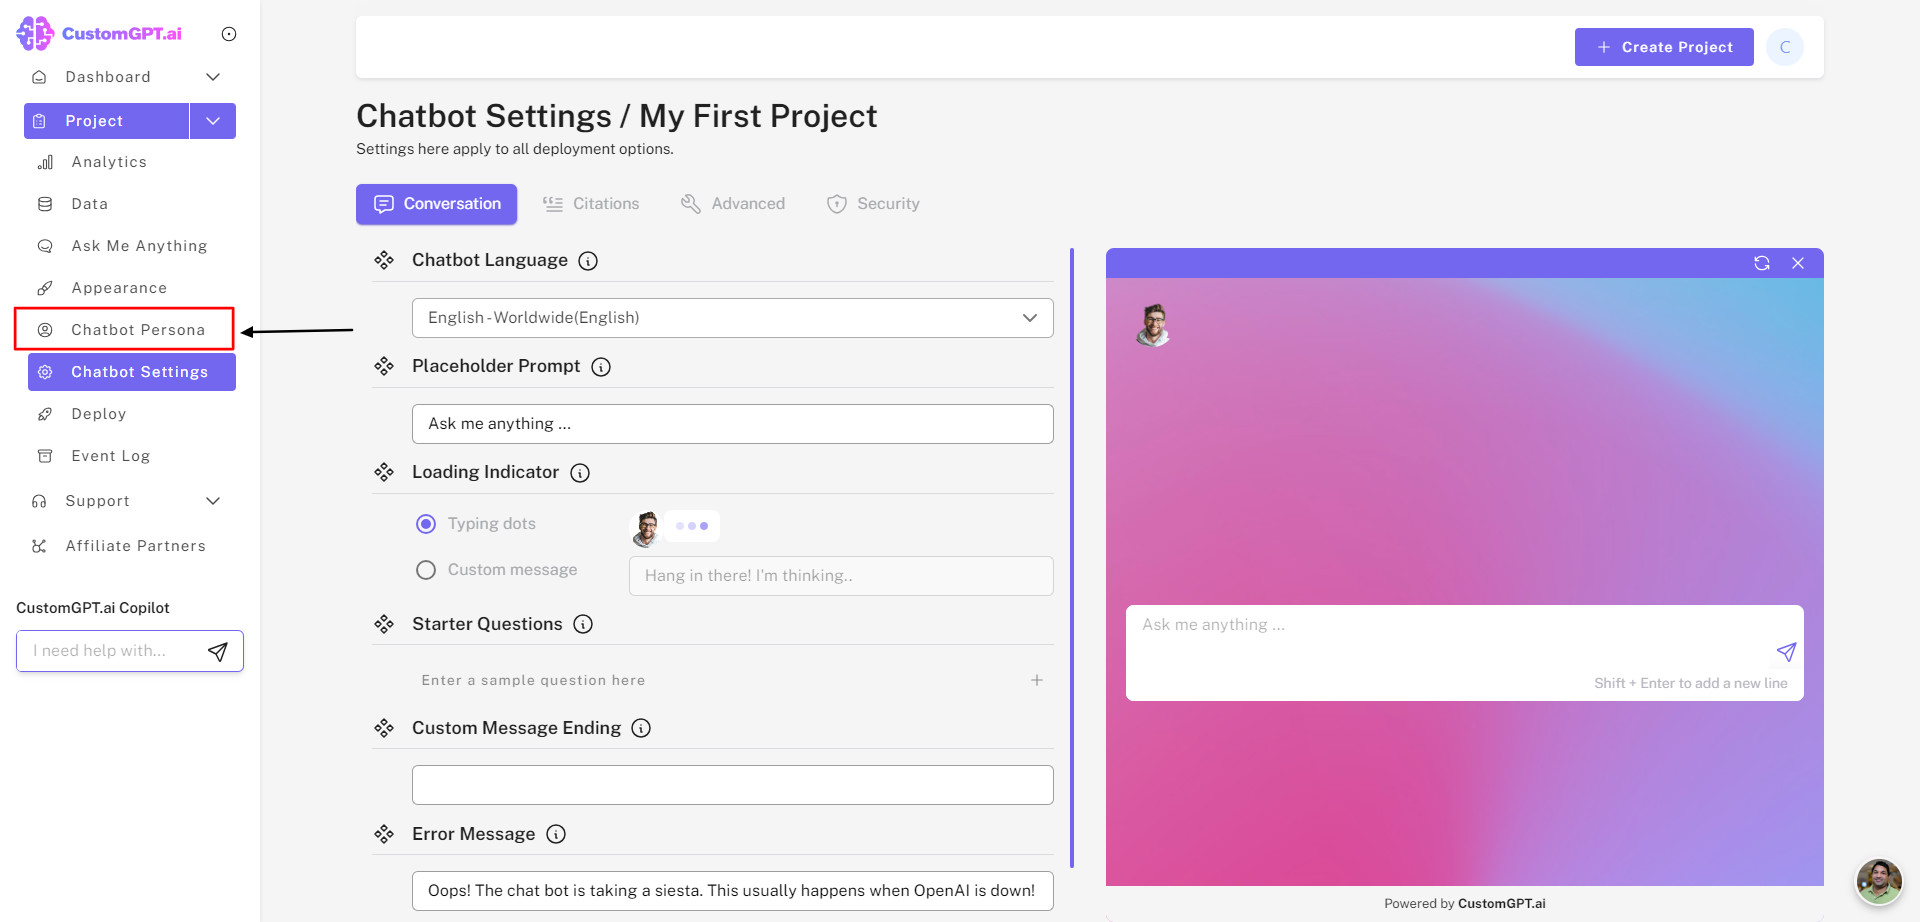Focus the Copilot help input
The image size is (1920, 922).
[x=110, y=651]
